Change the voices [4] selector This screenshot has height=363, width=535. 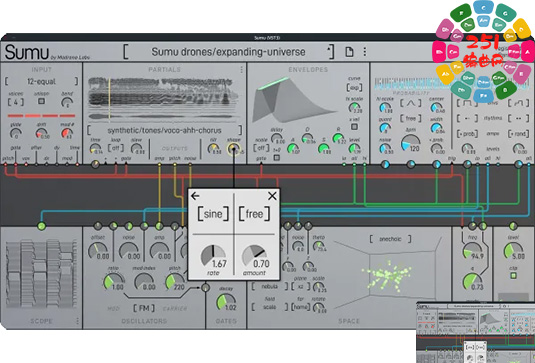point(16,102)
